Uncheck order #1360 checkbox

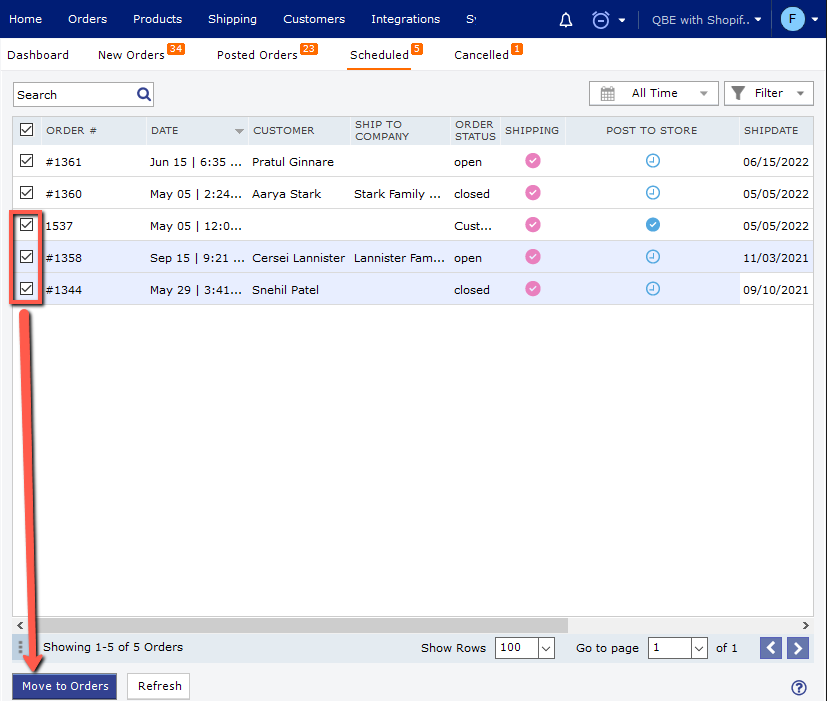26,193
